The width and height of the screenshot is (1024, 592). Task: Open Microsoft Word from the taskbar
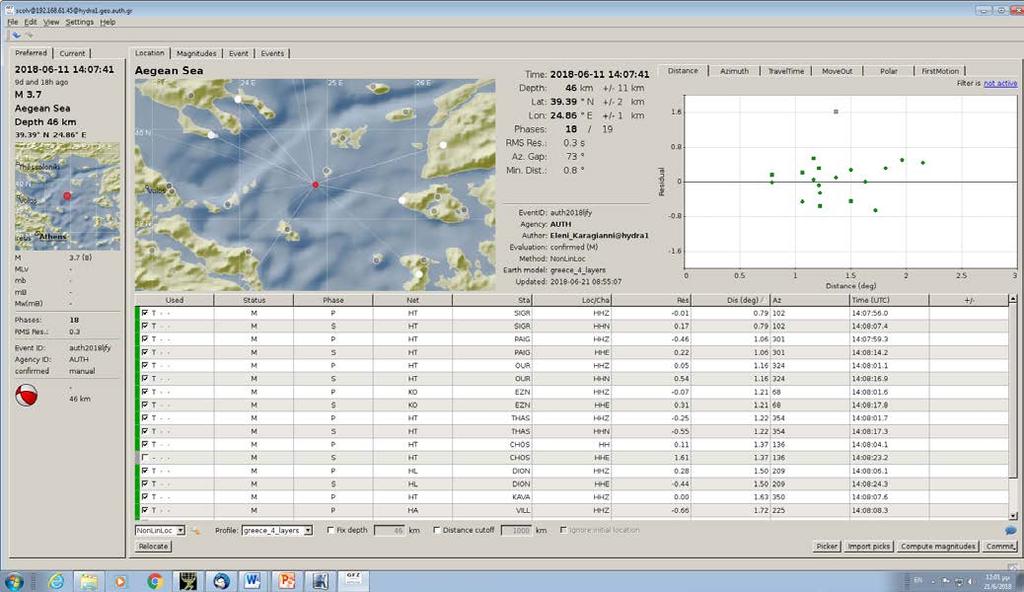click(253, 580)
